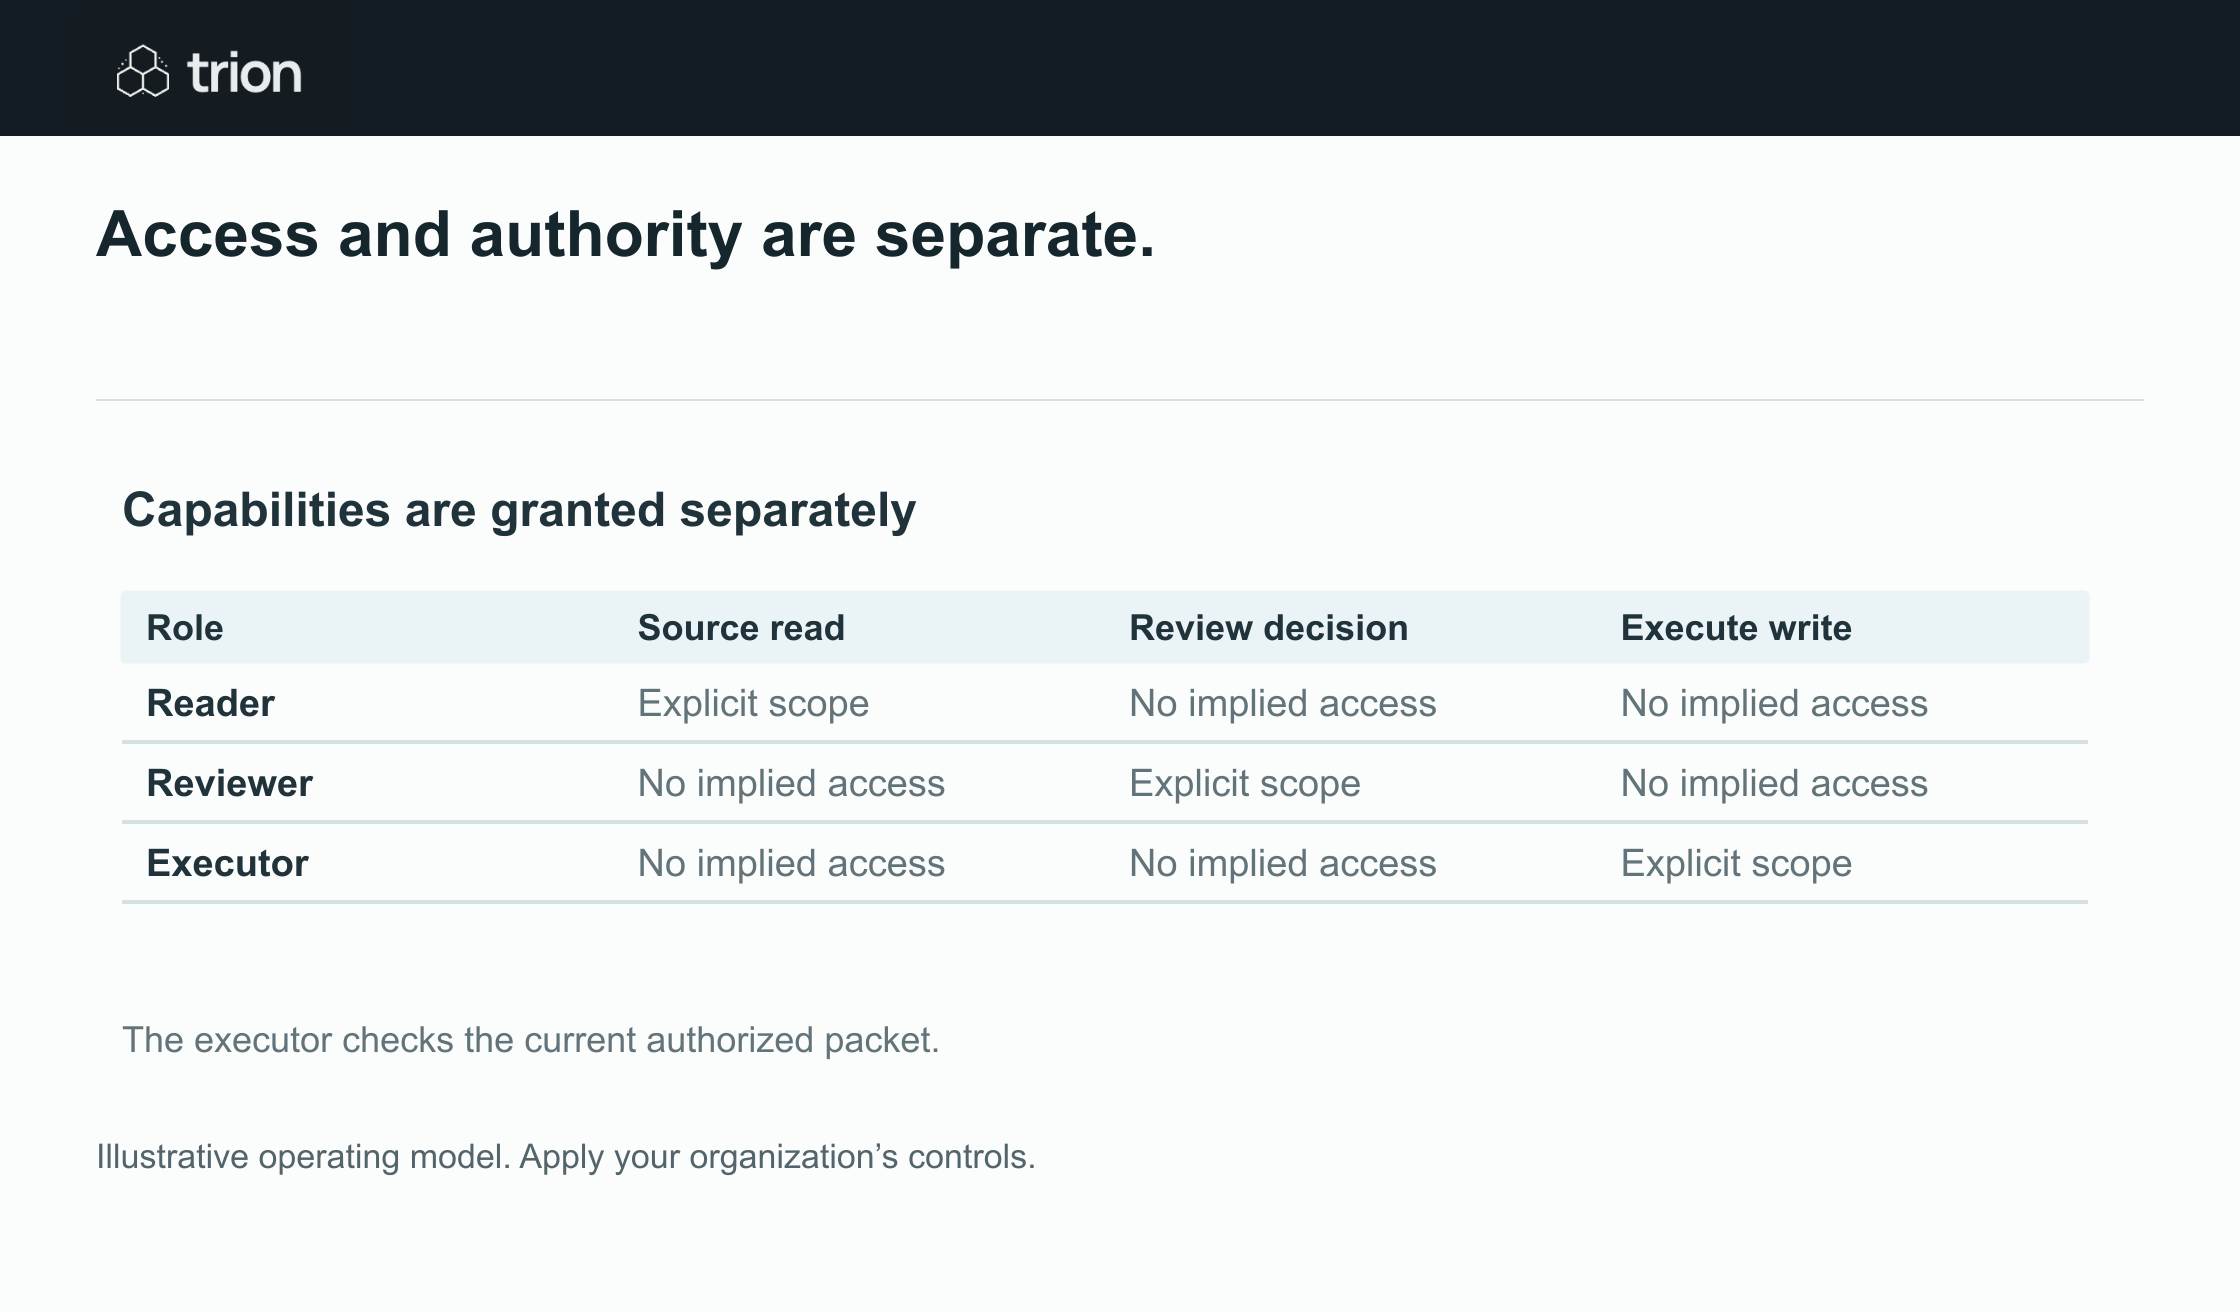Click the trion hexagon logo icon
The width and height of the screenshot is (2240, 1312).
143,71
